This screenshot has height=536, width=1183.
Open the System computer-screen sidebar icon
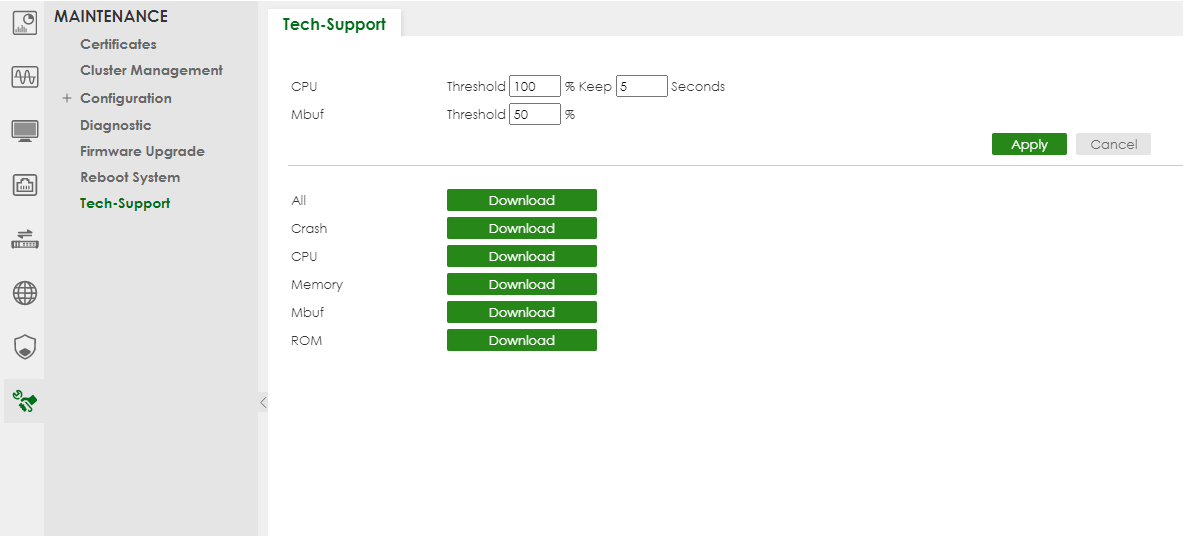point(24,131)
